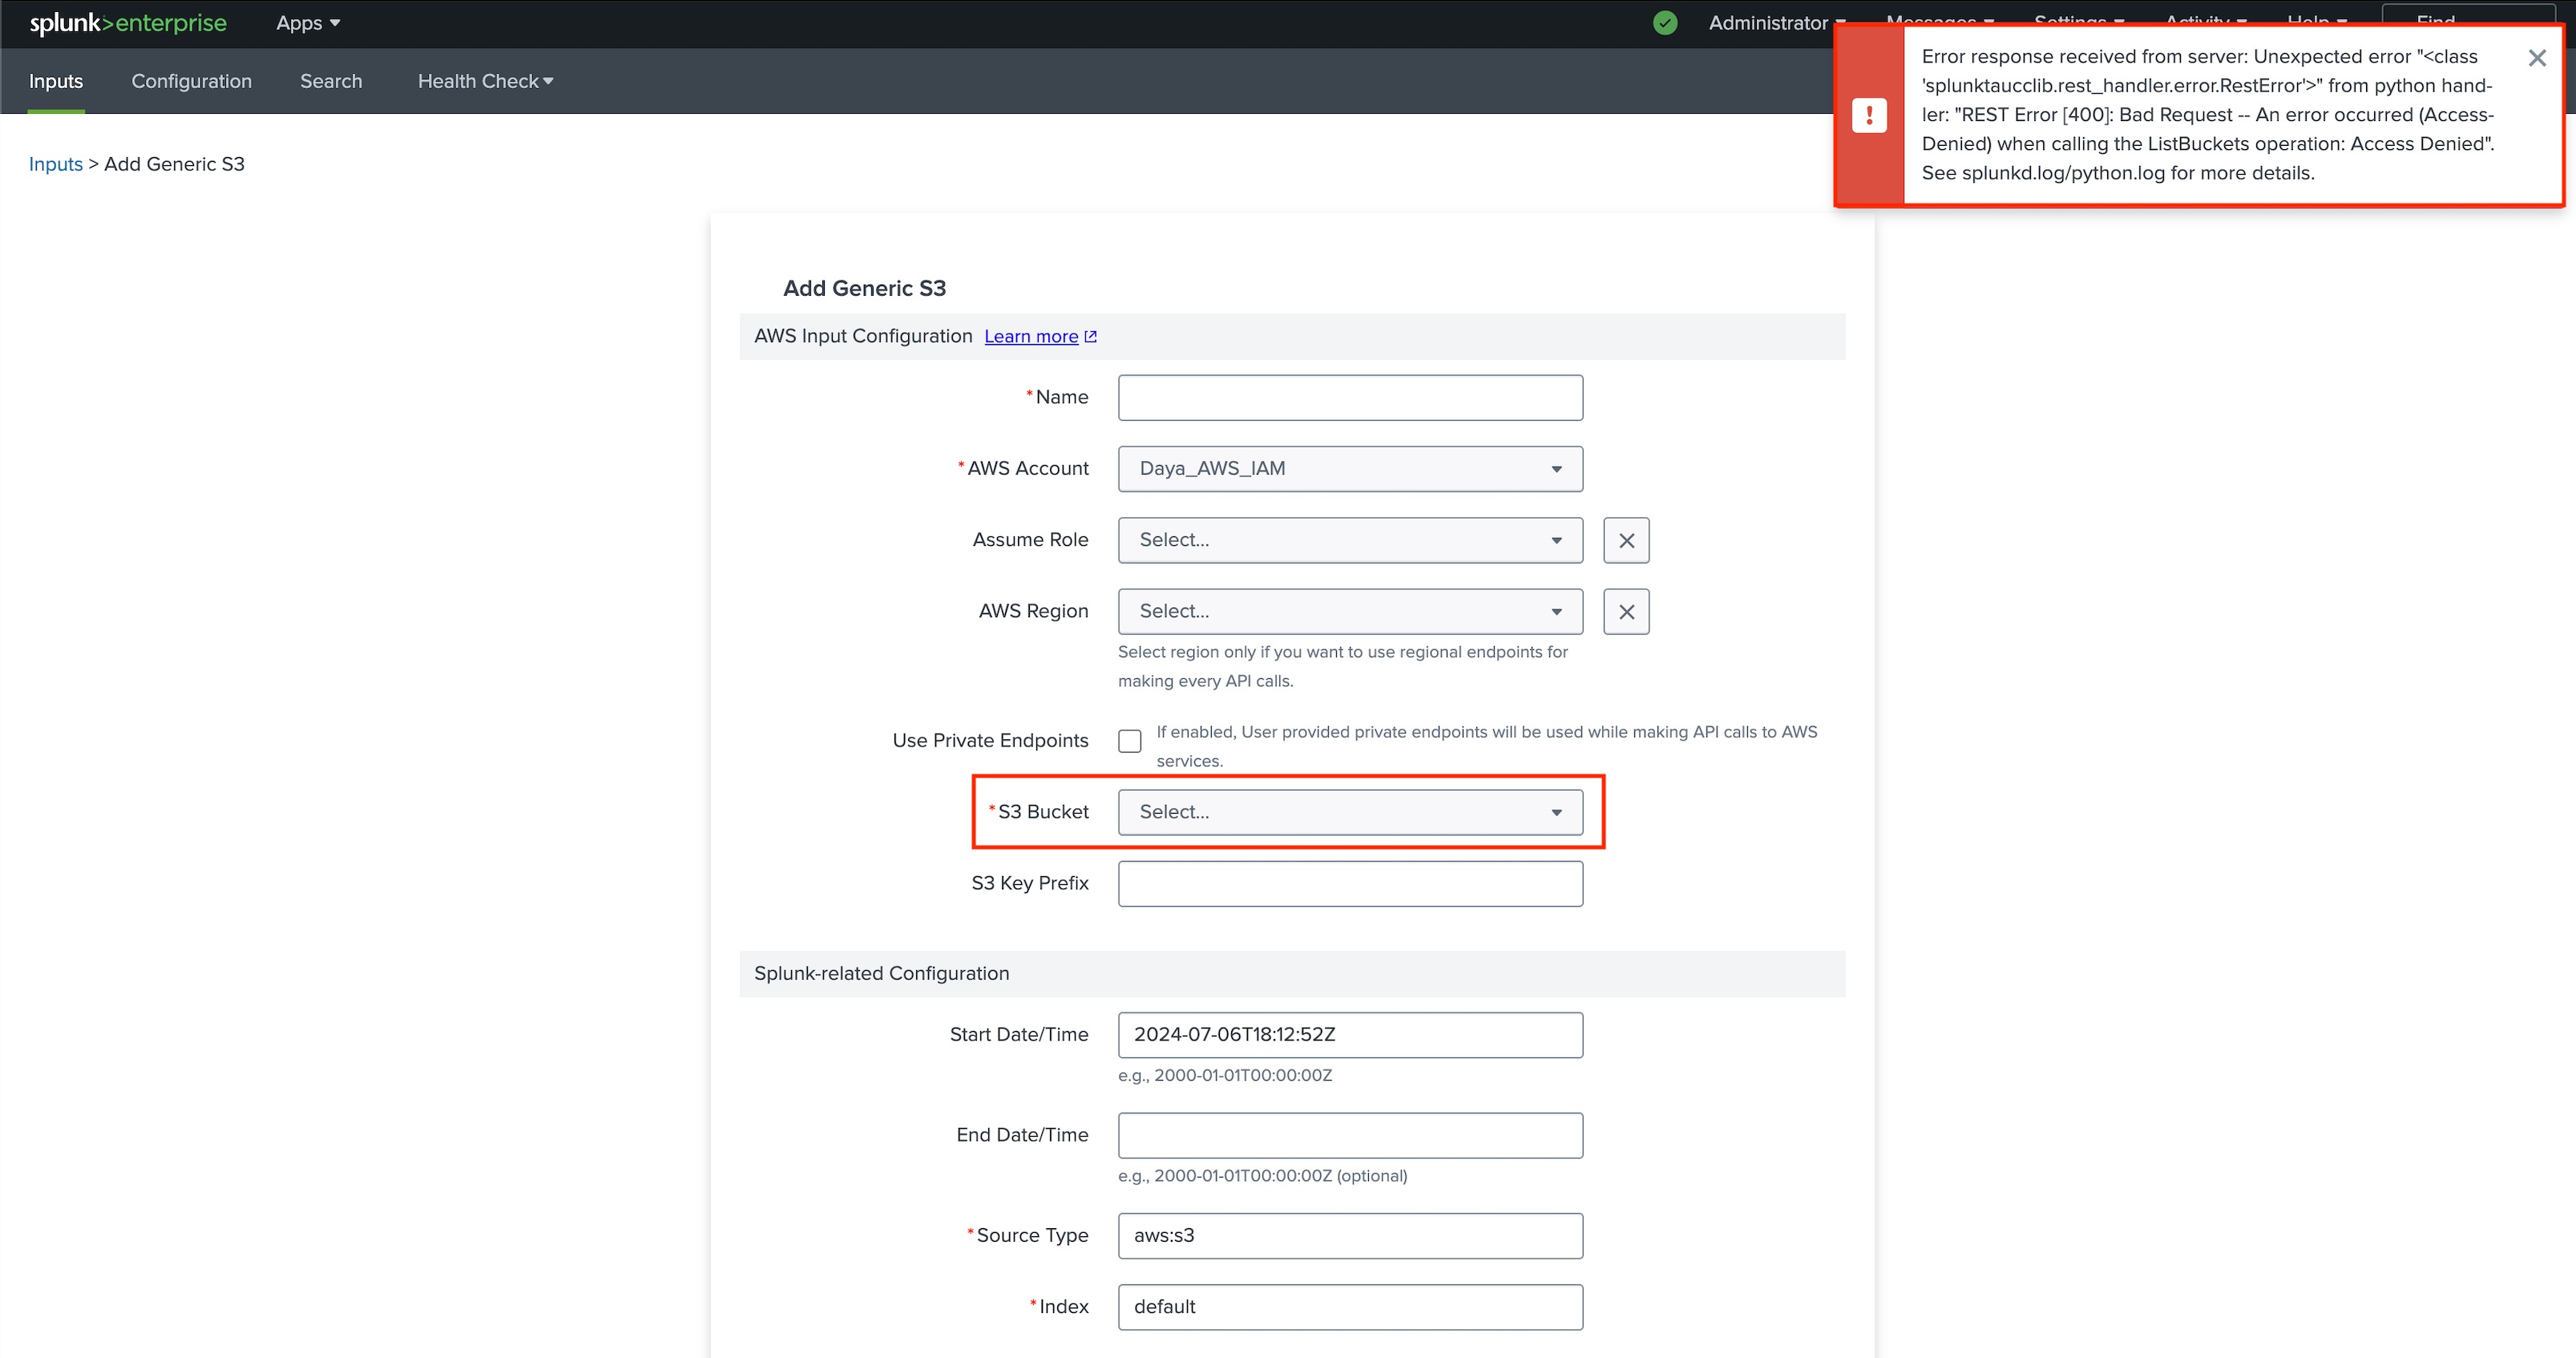Click the splunk>enterprise logo
The width and height of the screenshot is (2576, 1358).
128,23
